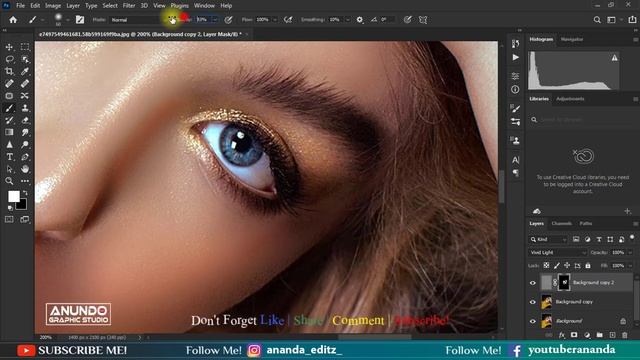
Task: Select the Clone Stamp tool
Action: point(25,108)
